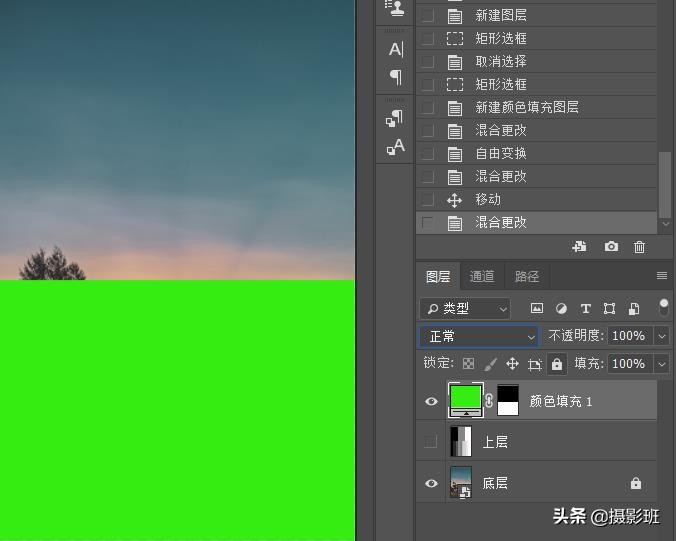
Task: Click 填充 100% value field
Action: [630, 364]
